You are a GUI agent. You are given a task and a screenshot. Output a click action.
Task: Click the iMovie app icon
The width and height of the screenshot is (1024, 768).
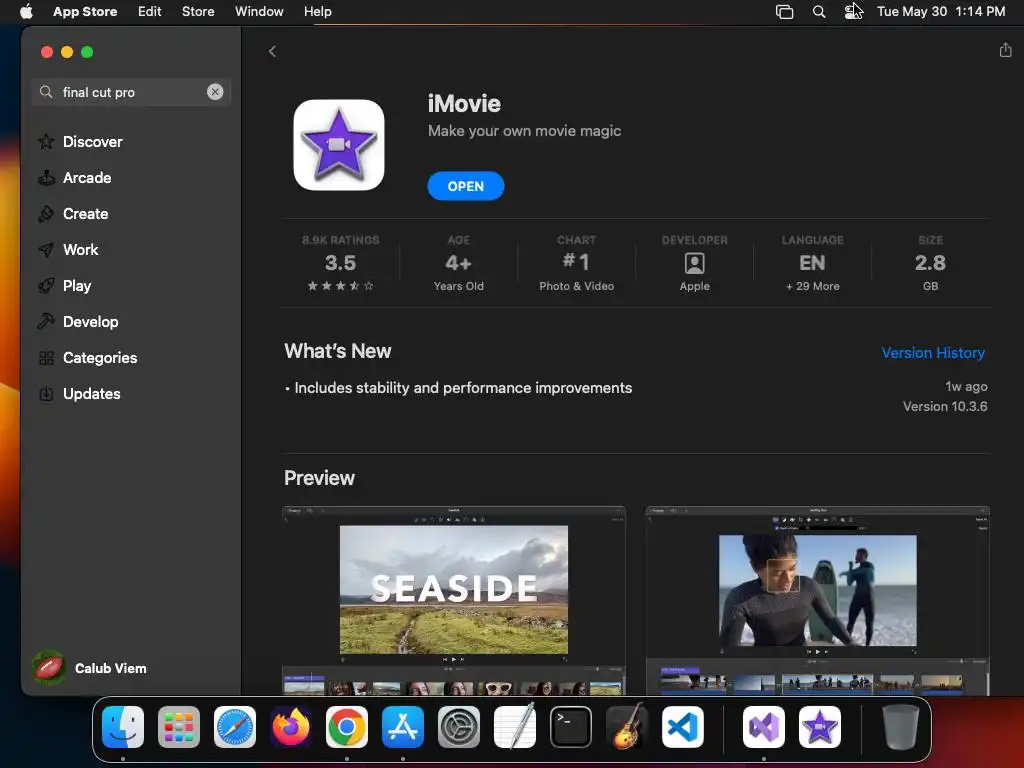click(339, 145)
